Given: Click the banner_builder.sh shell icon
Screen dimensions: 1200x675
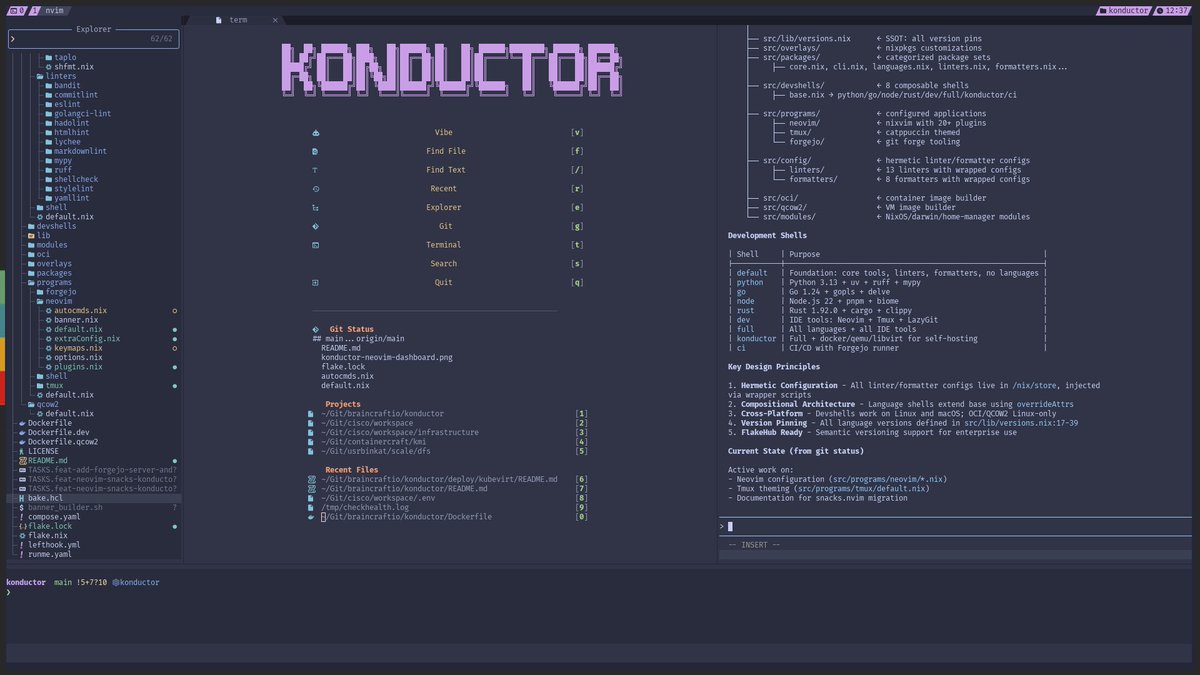Looking at the screenshot, I should (21, 507).
